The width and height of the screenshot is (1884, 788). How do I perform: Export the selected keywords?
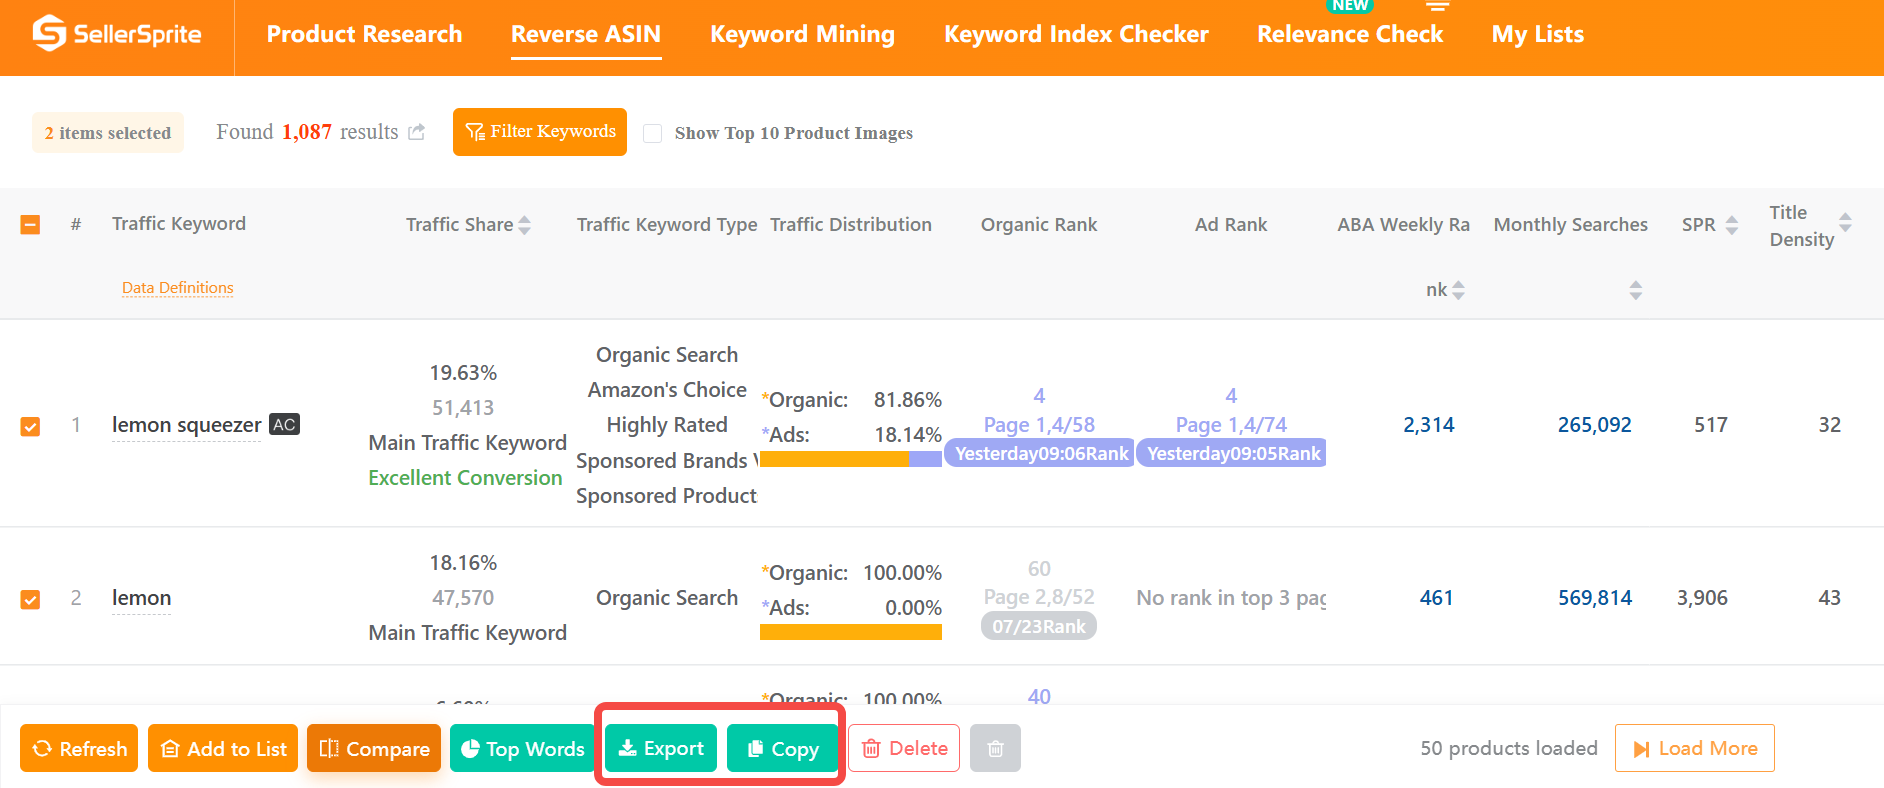click(x=661, y=748)
